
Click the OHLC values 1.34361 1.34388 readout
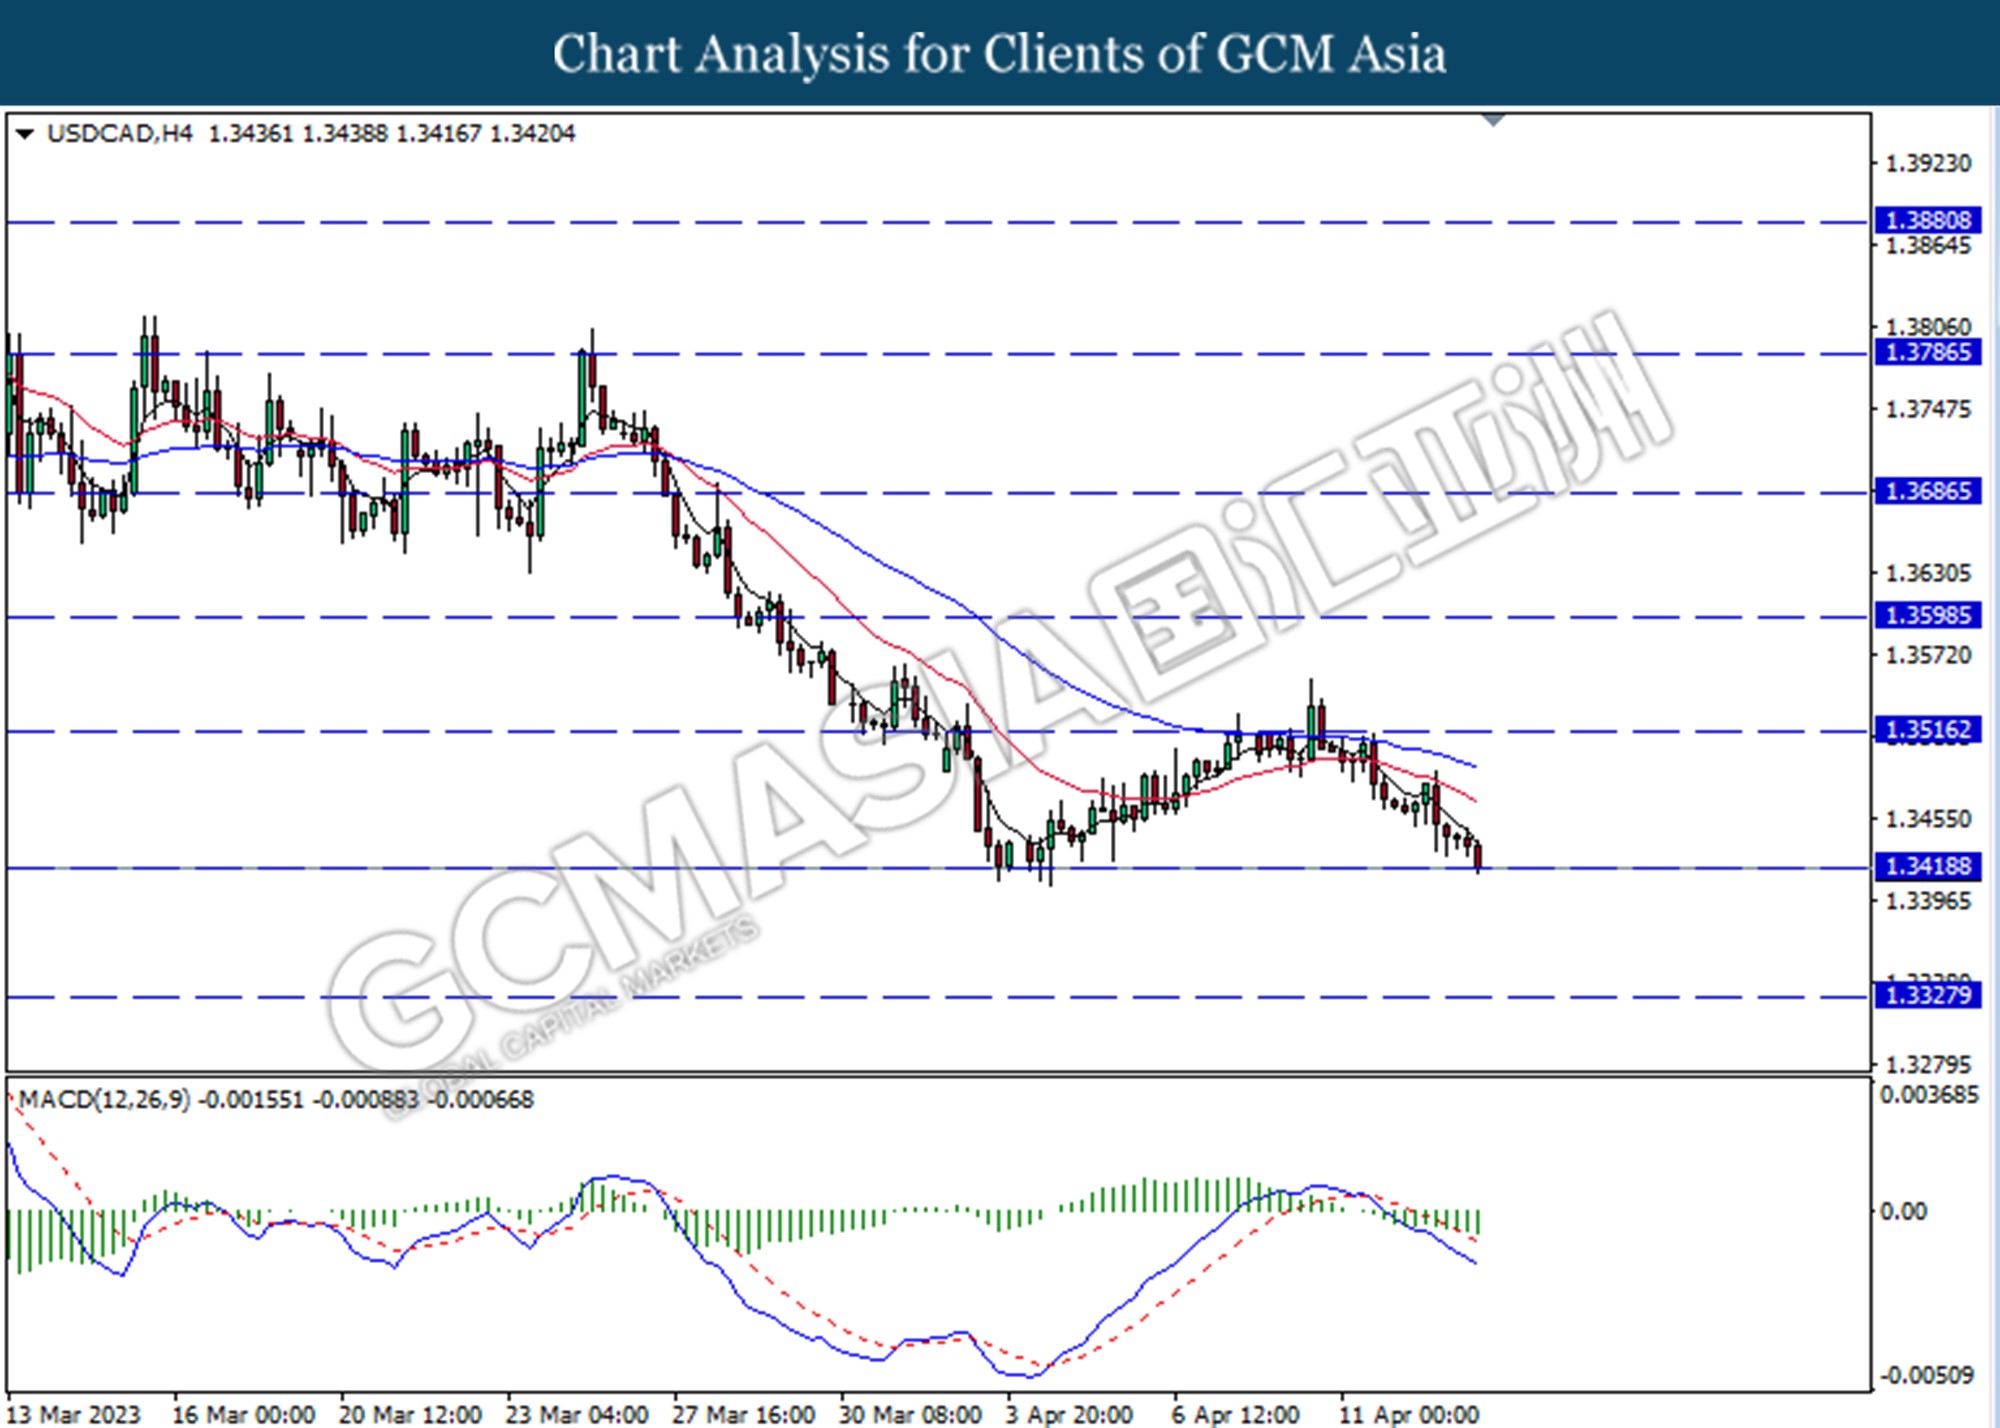point(391,134)
